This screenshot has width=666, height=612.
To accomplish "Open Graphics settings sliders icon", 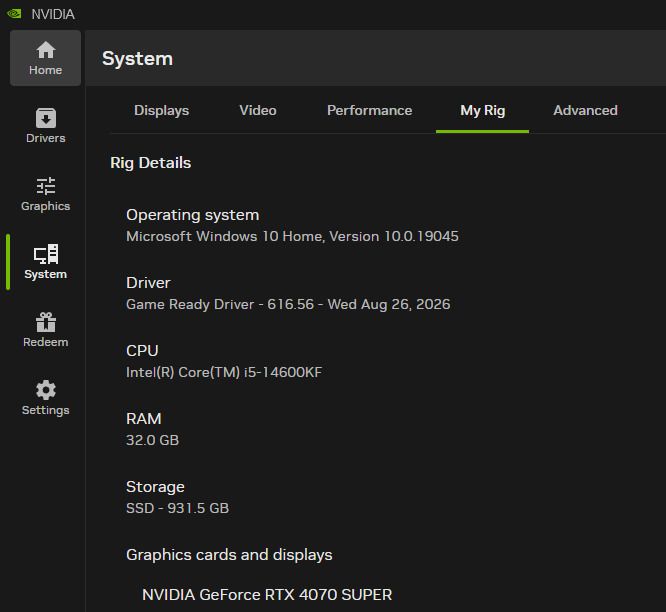I will point(46,186).
